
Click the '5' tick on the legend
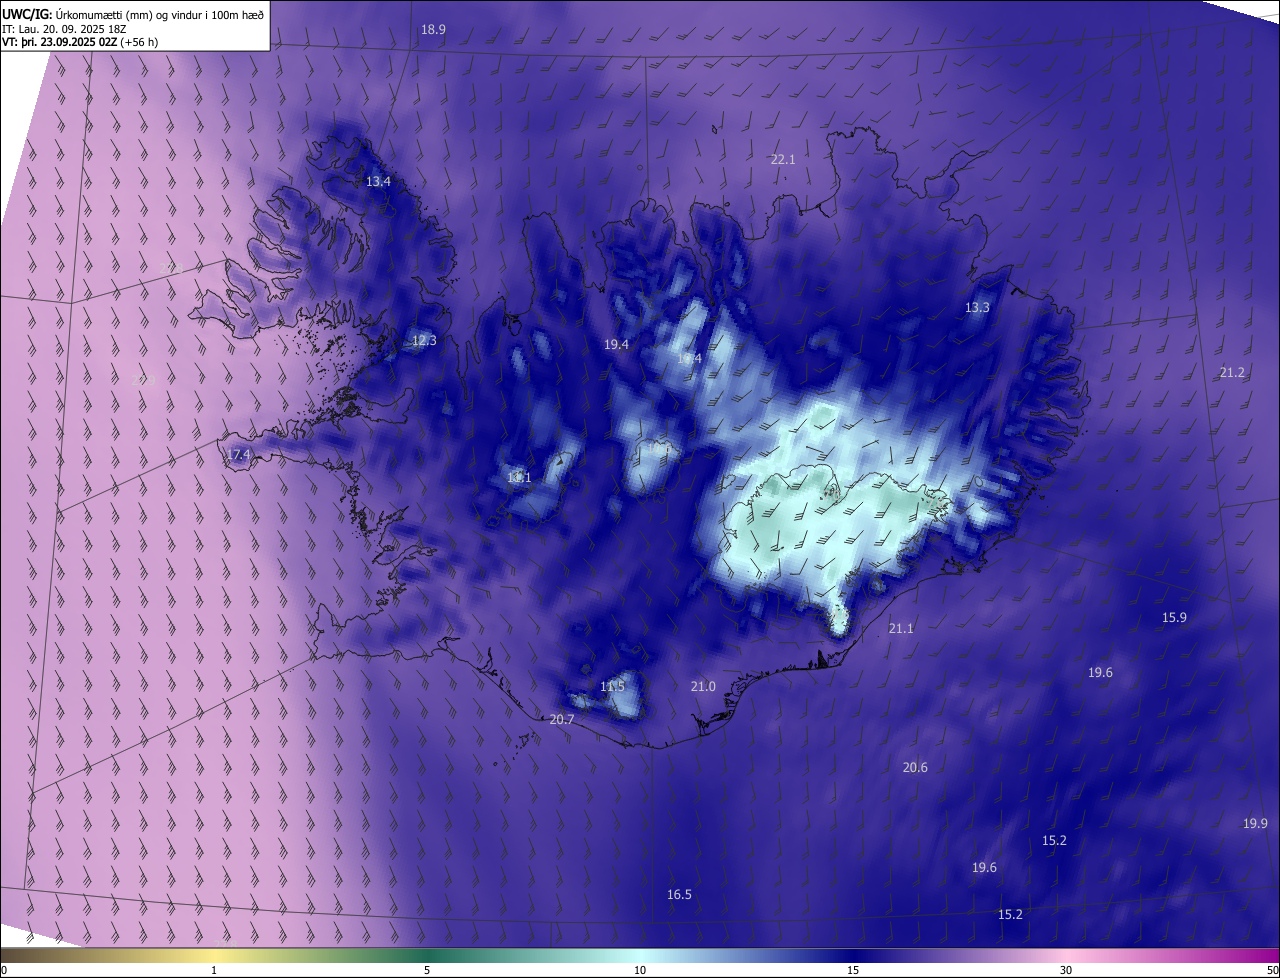tap(427, 971)
